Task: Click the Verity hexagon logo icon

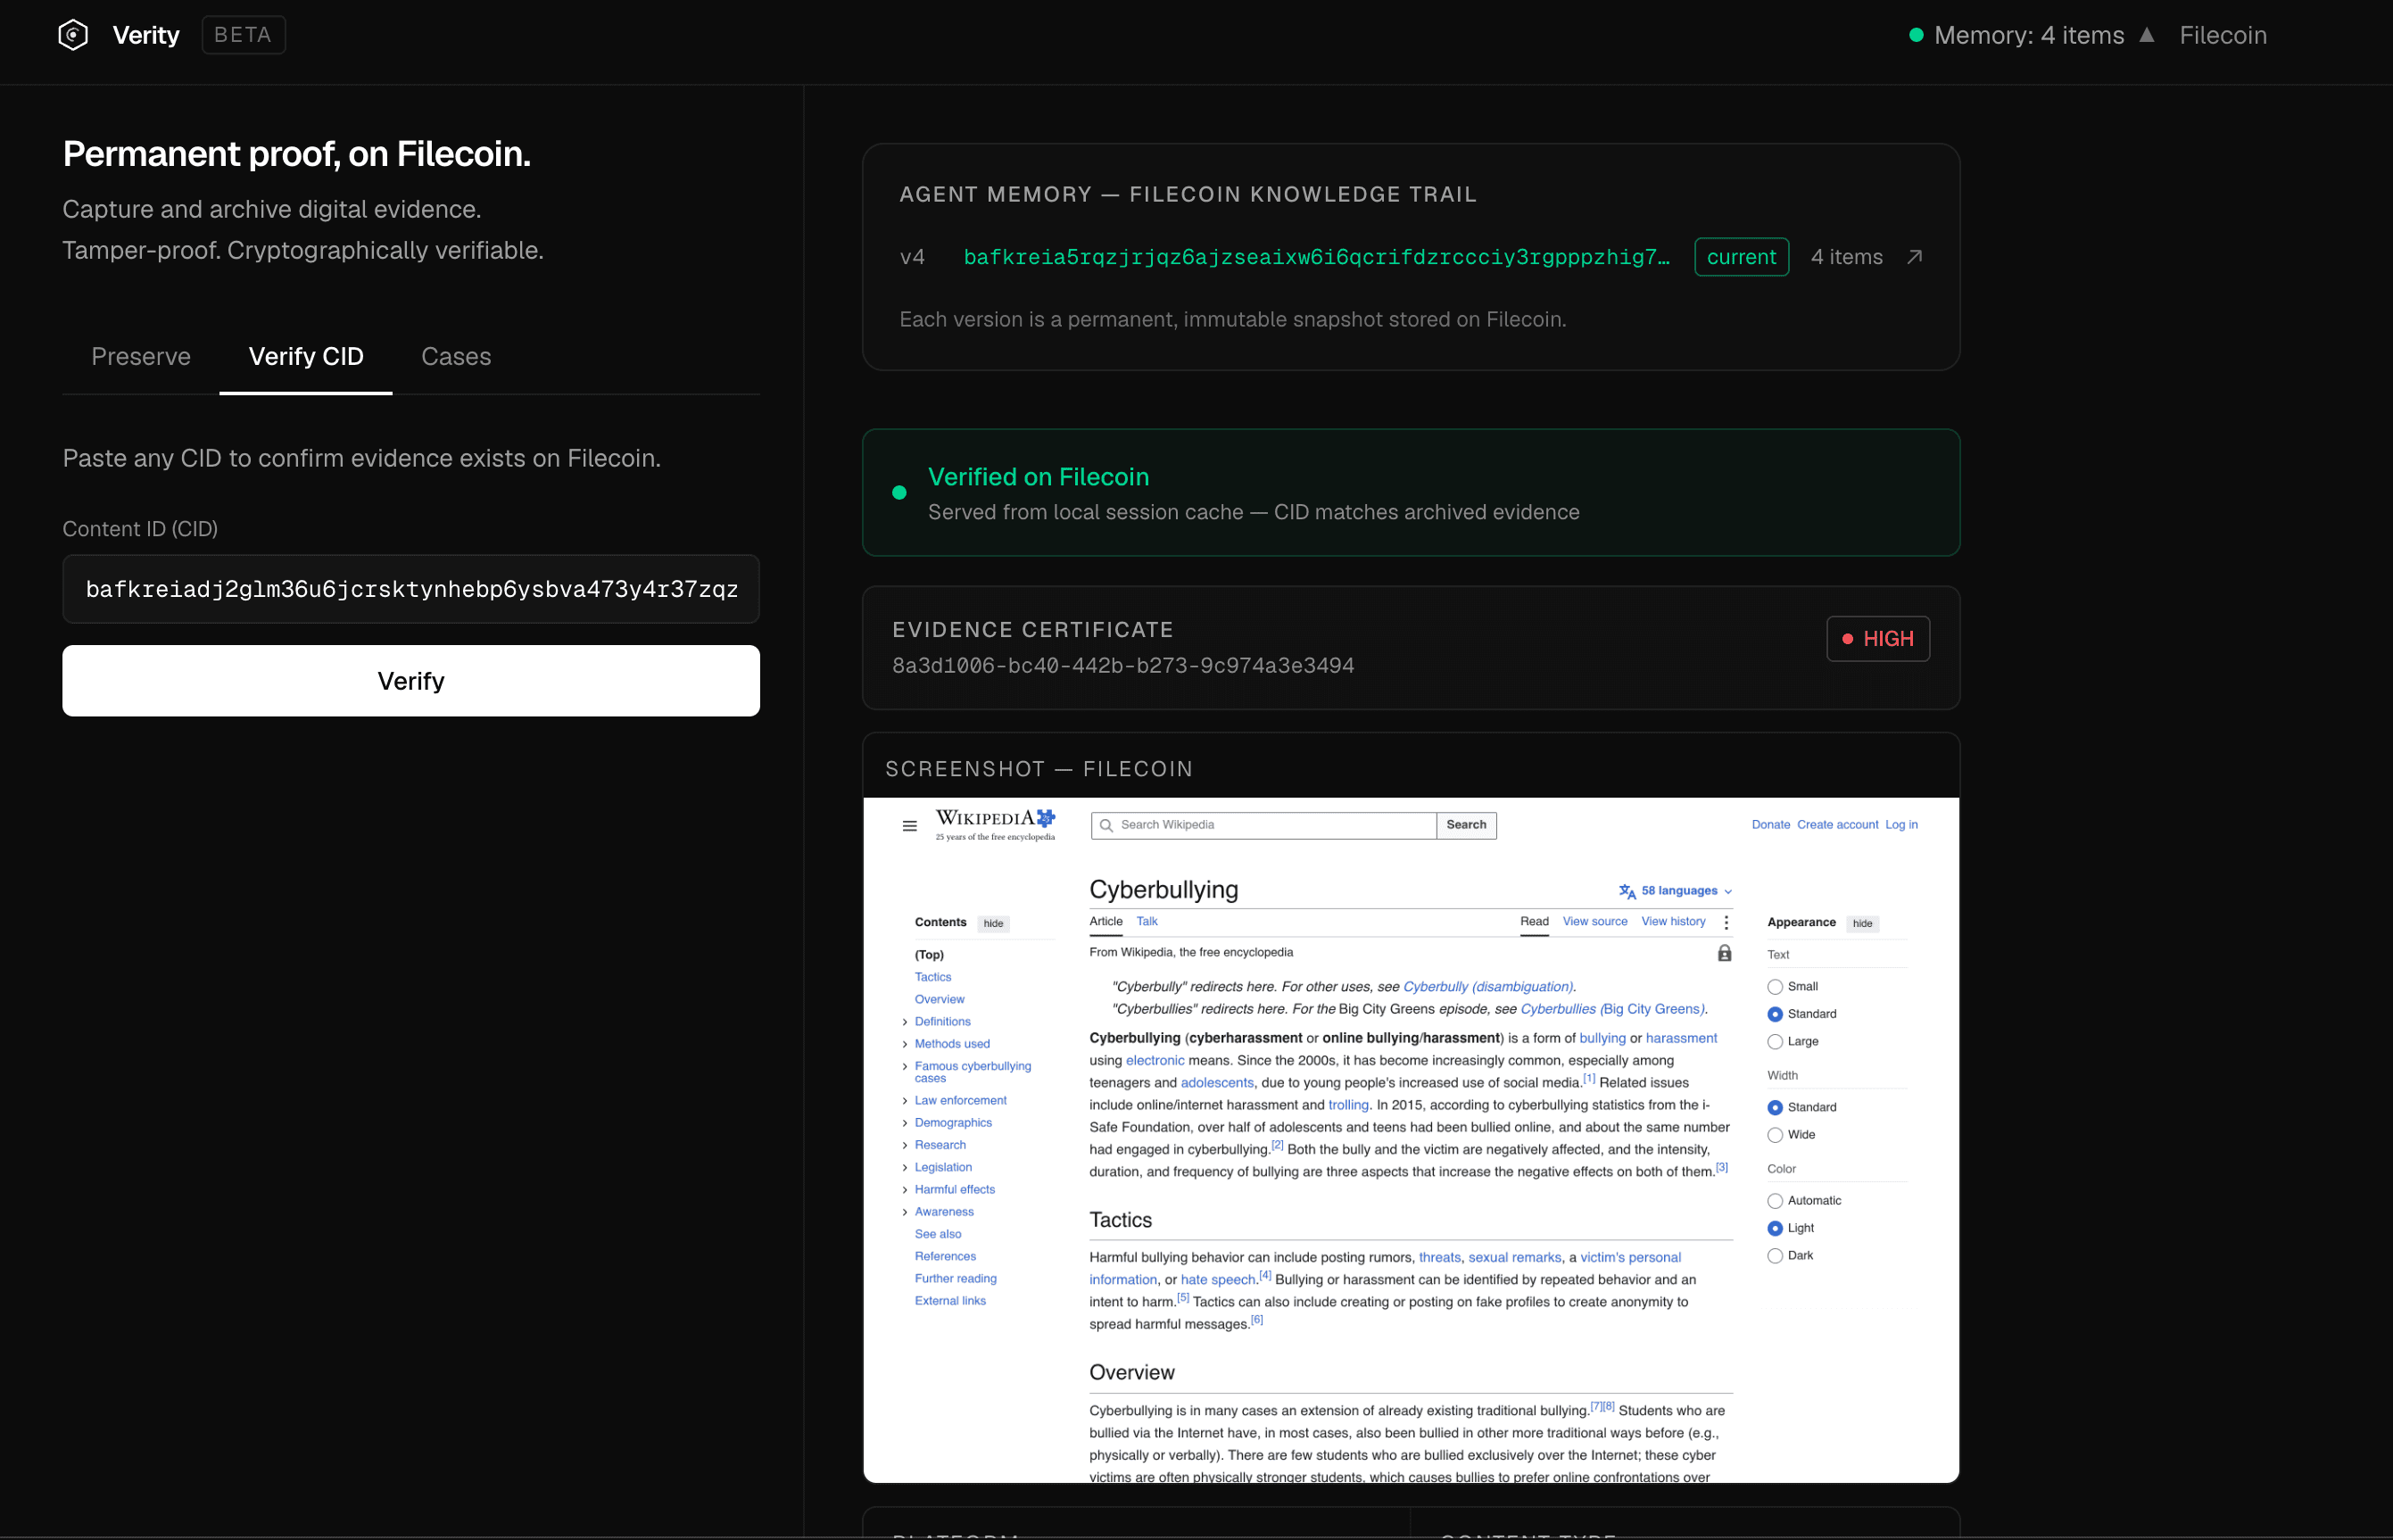Action: click(x=73, y=35)
